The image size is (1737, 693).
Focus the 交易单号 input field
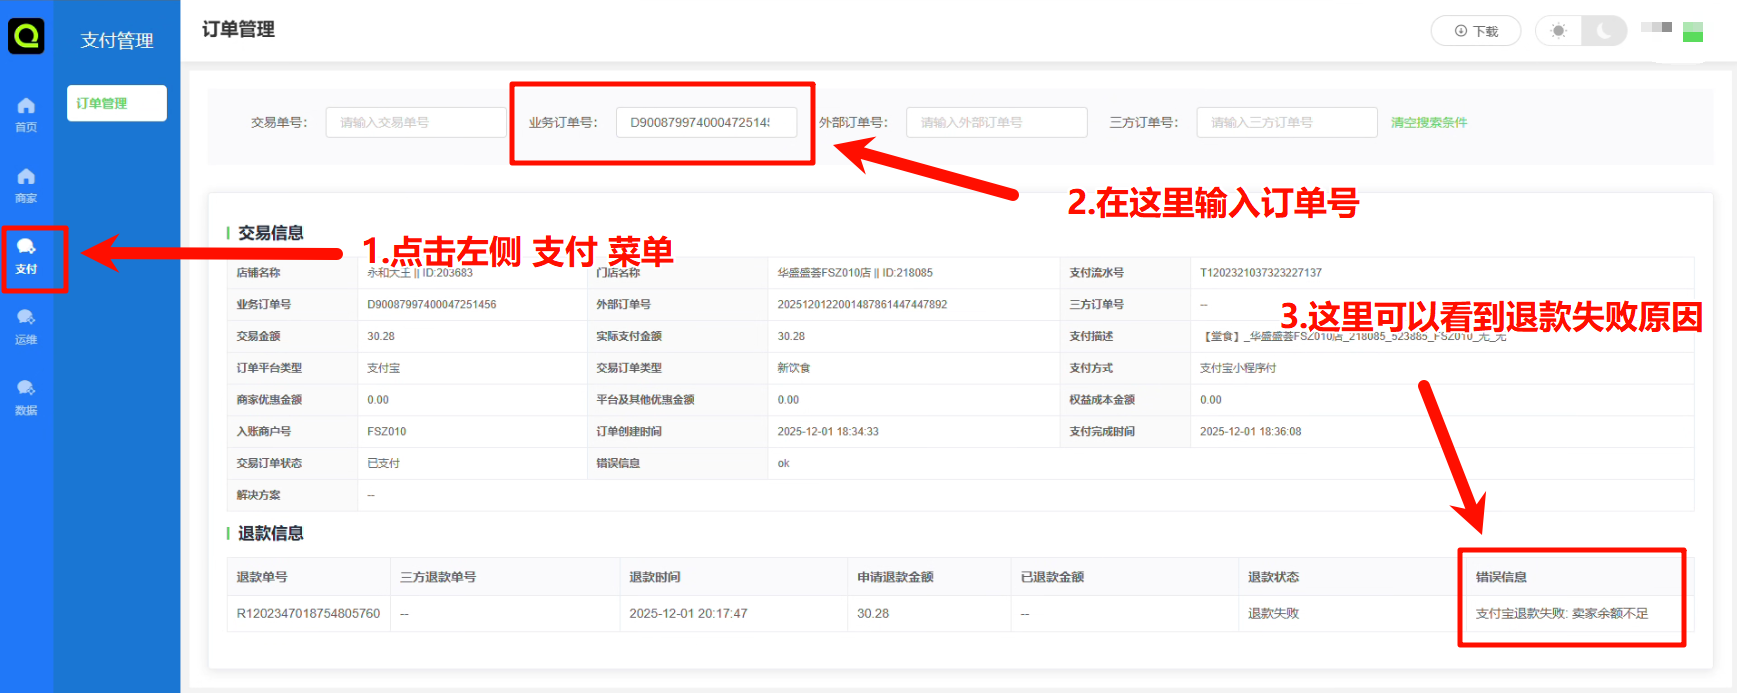(415, 123)
